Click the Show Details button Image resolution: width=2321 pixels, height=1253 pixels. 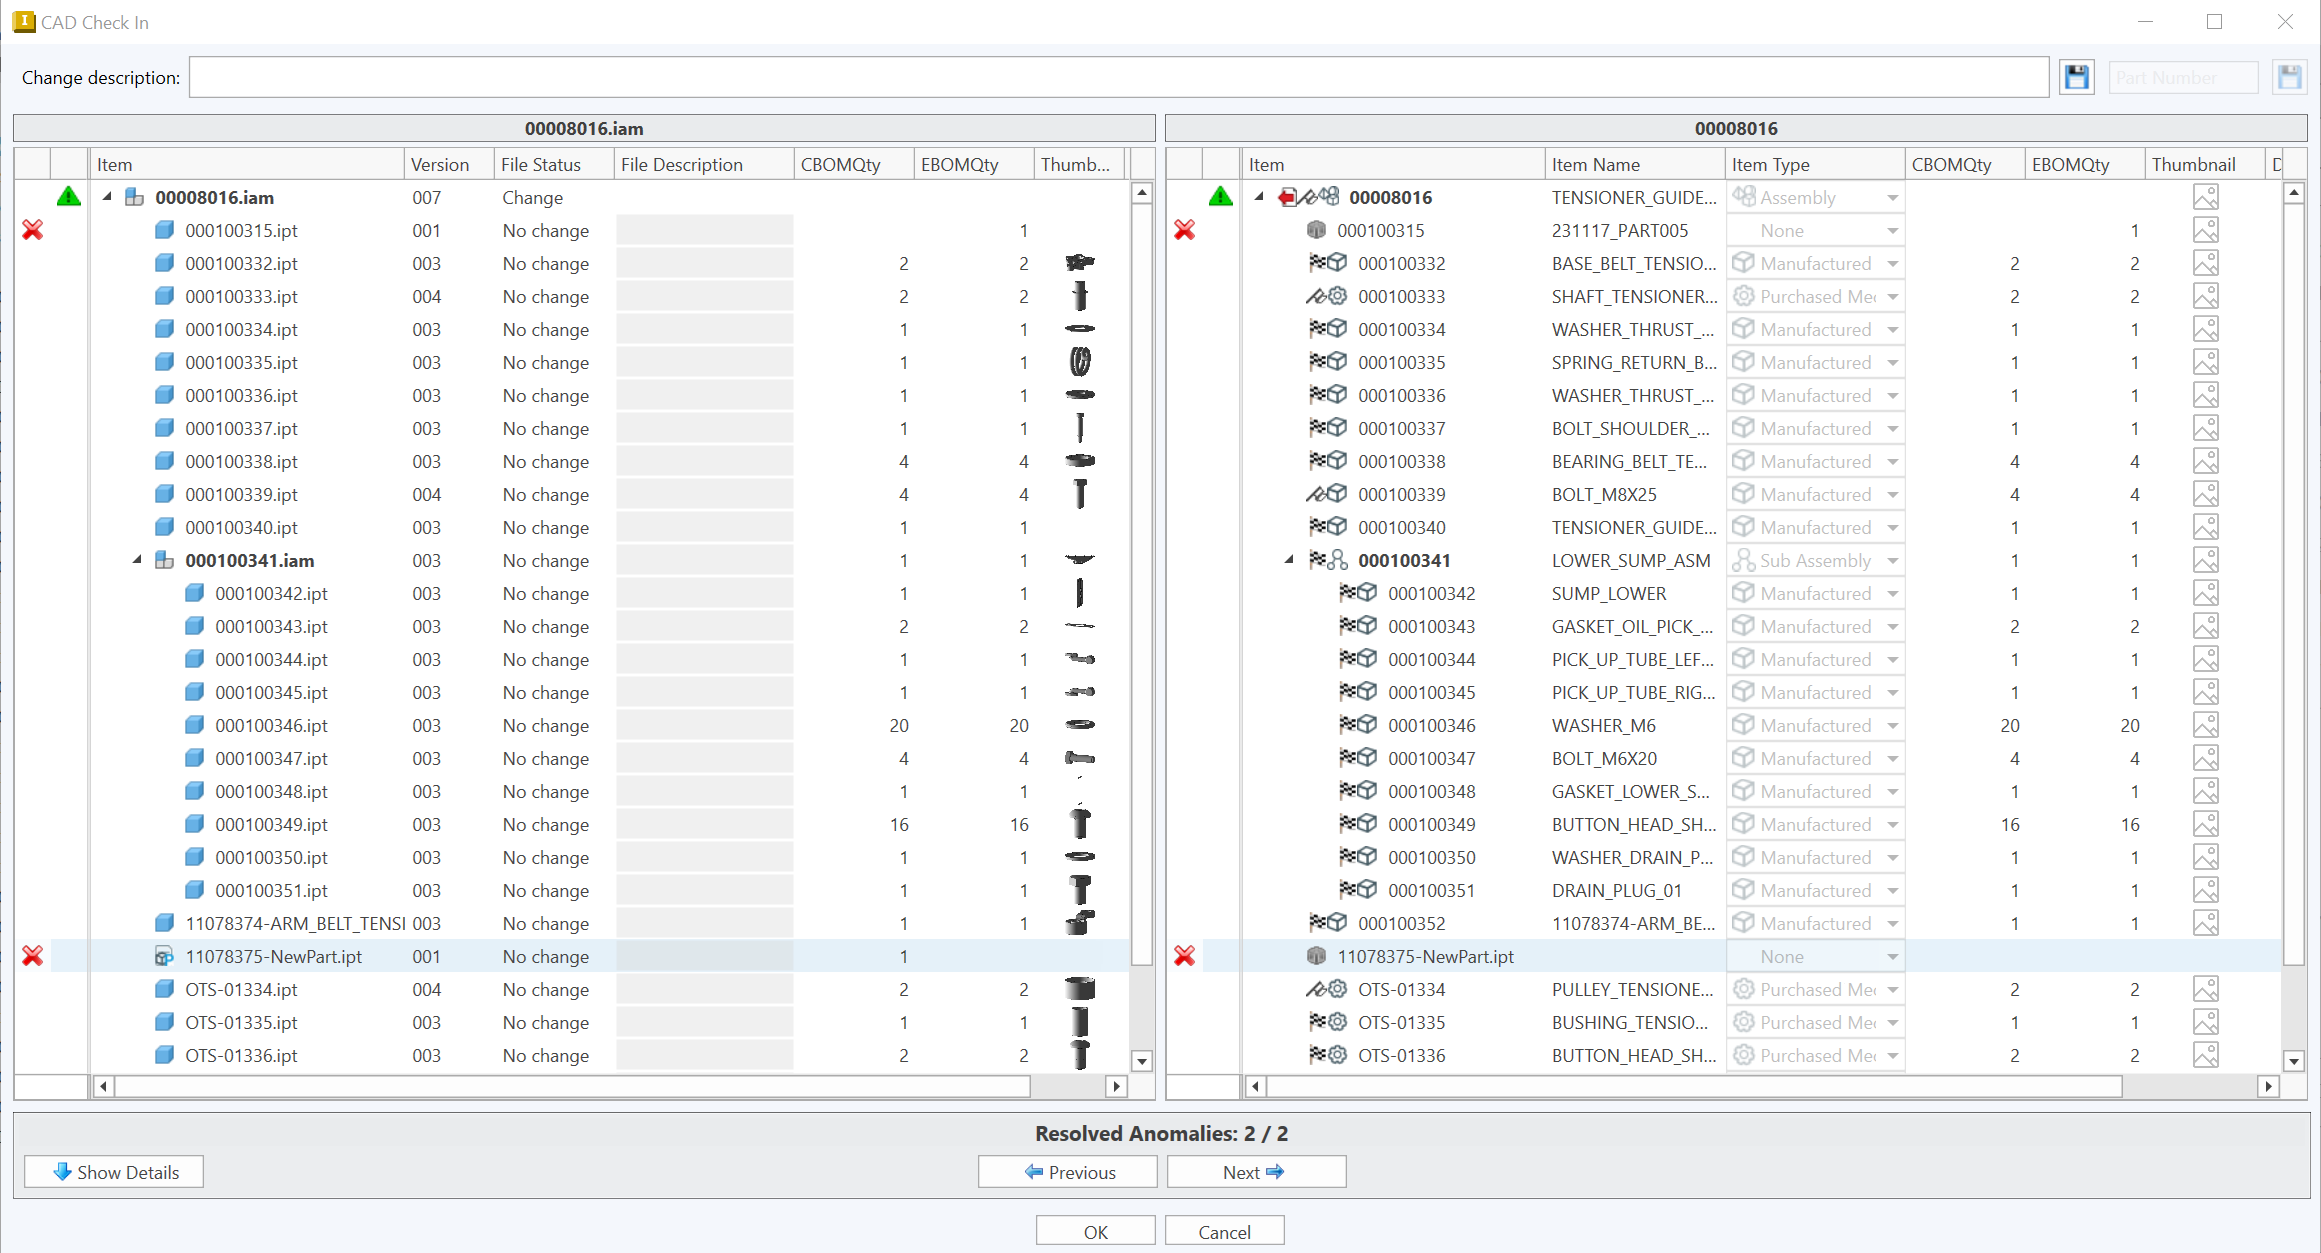click(x=114, y=1171)
